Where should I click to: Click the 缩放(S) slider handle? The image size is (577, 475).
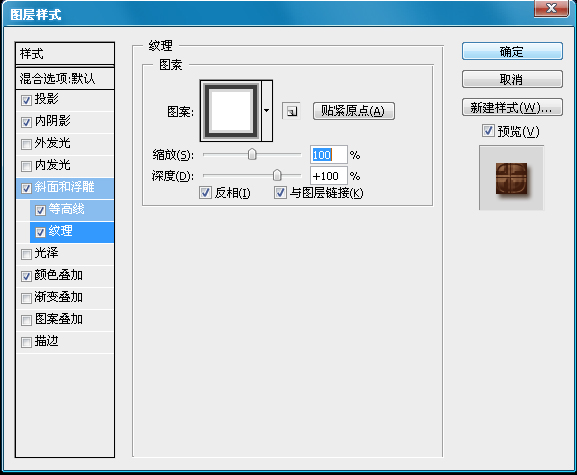tap(252, 154)
